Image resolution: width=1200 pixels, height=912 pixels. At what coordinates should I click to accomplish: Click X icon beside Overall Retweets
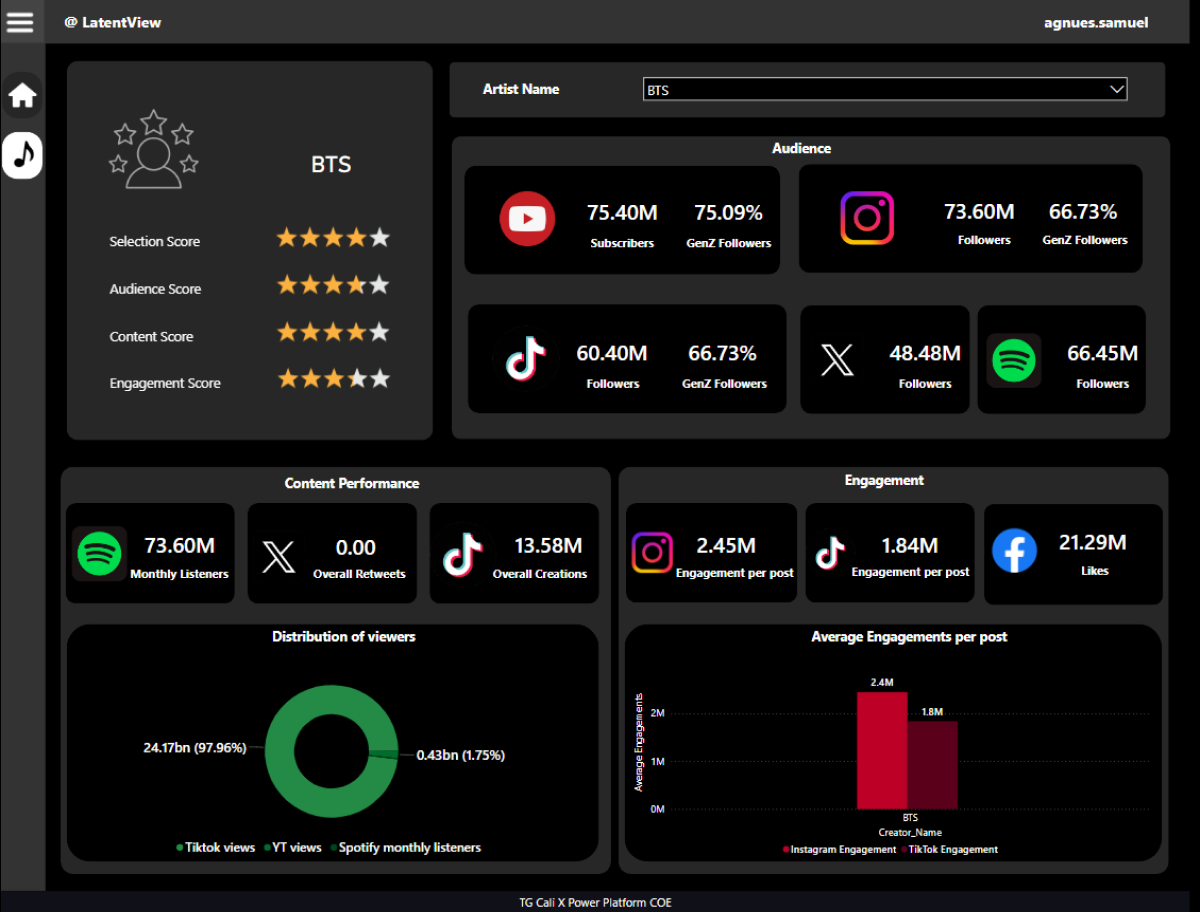tap(278, 556)
